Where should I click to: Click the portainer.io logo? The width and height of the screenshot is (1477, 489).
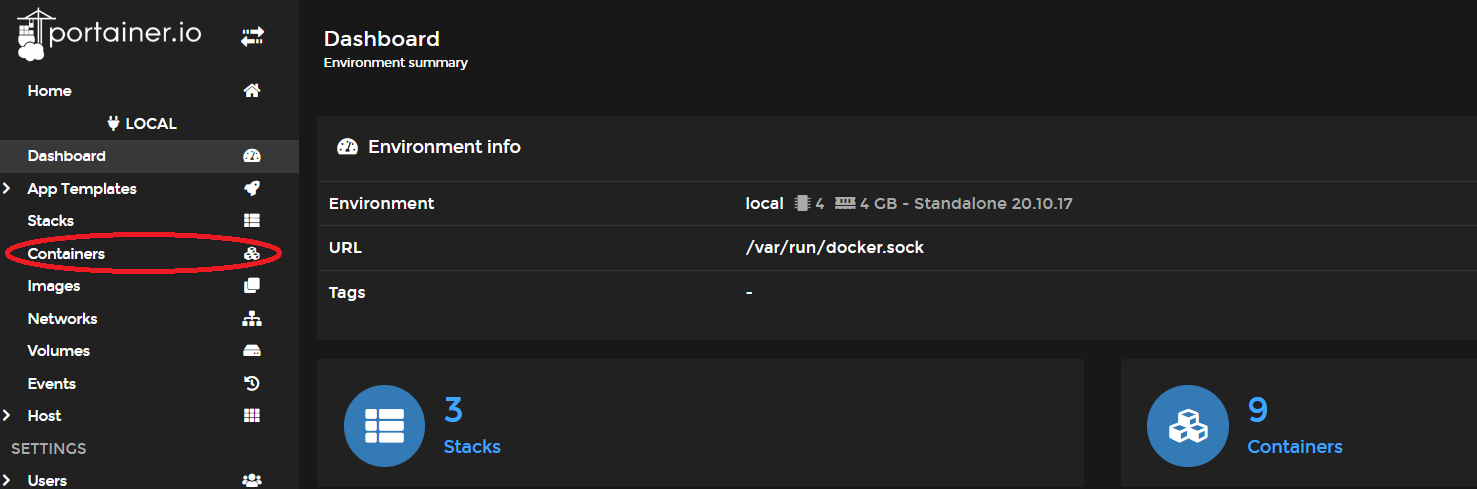point(109,35)
